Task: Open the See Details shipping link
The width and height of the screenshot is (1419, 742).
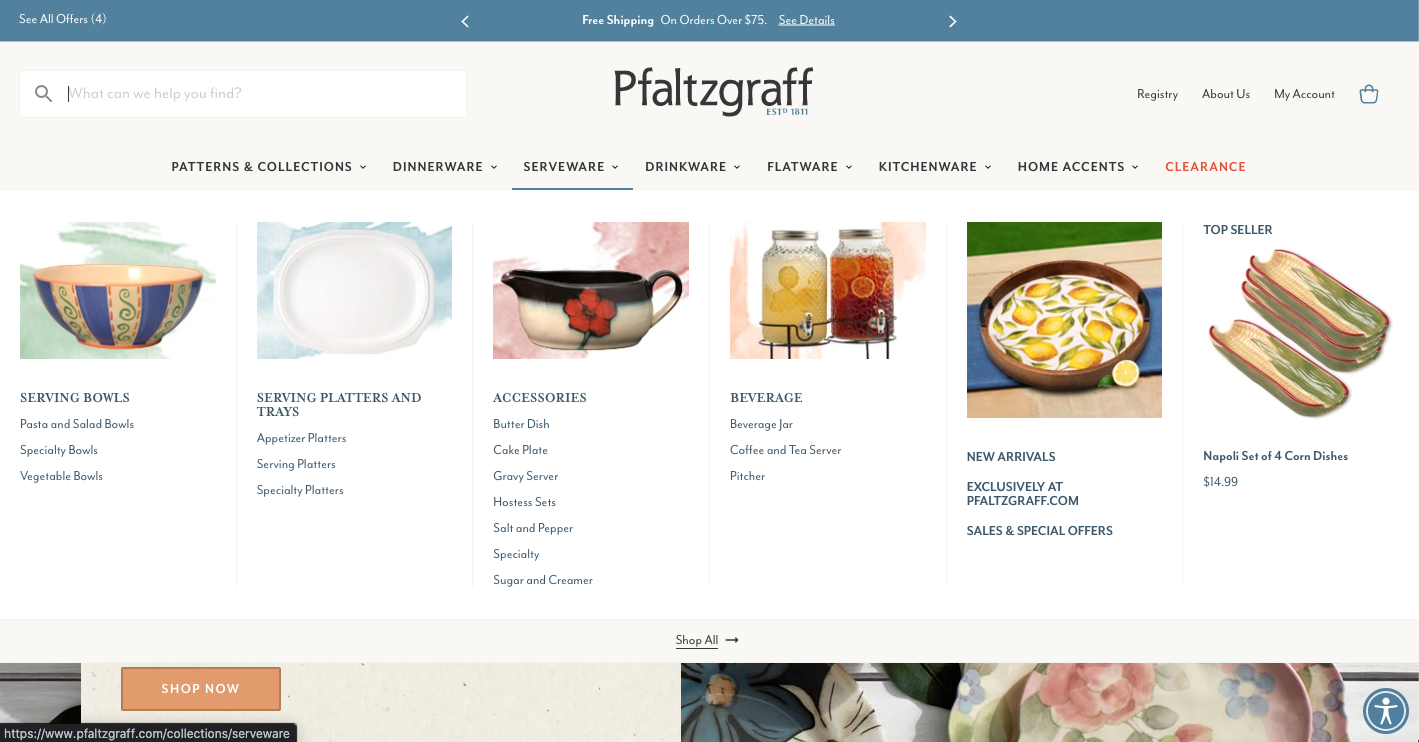Action: pos(806,20)
